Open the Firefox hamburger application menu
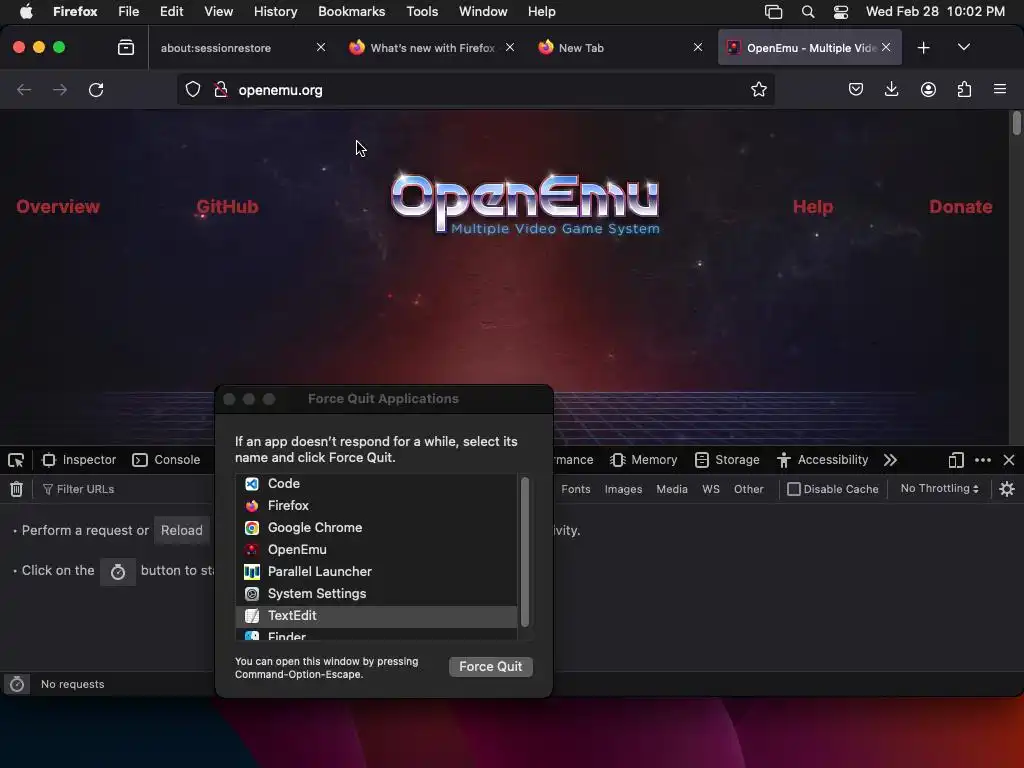 pos(1000,89)
